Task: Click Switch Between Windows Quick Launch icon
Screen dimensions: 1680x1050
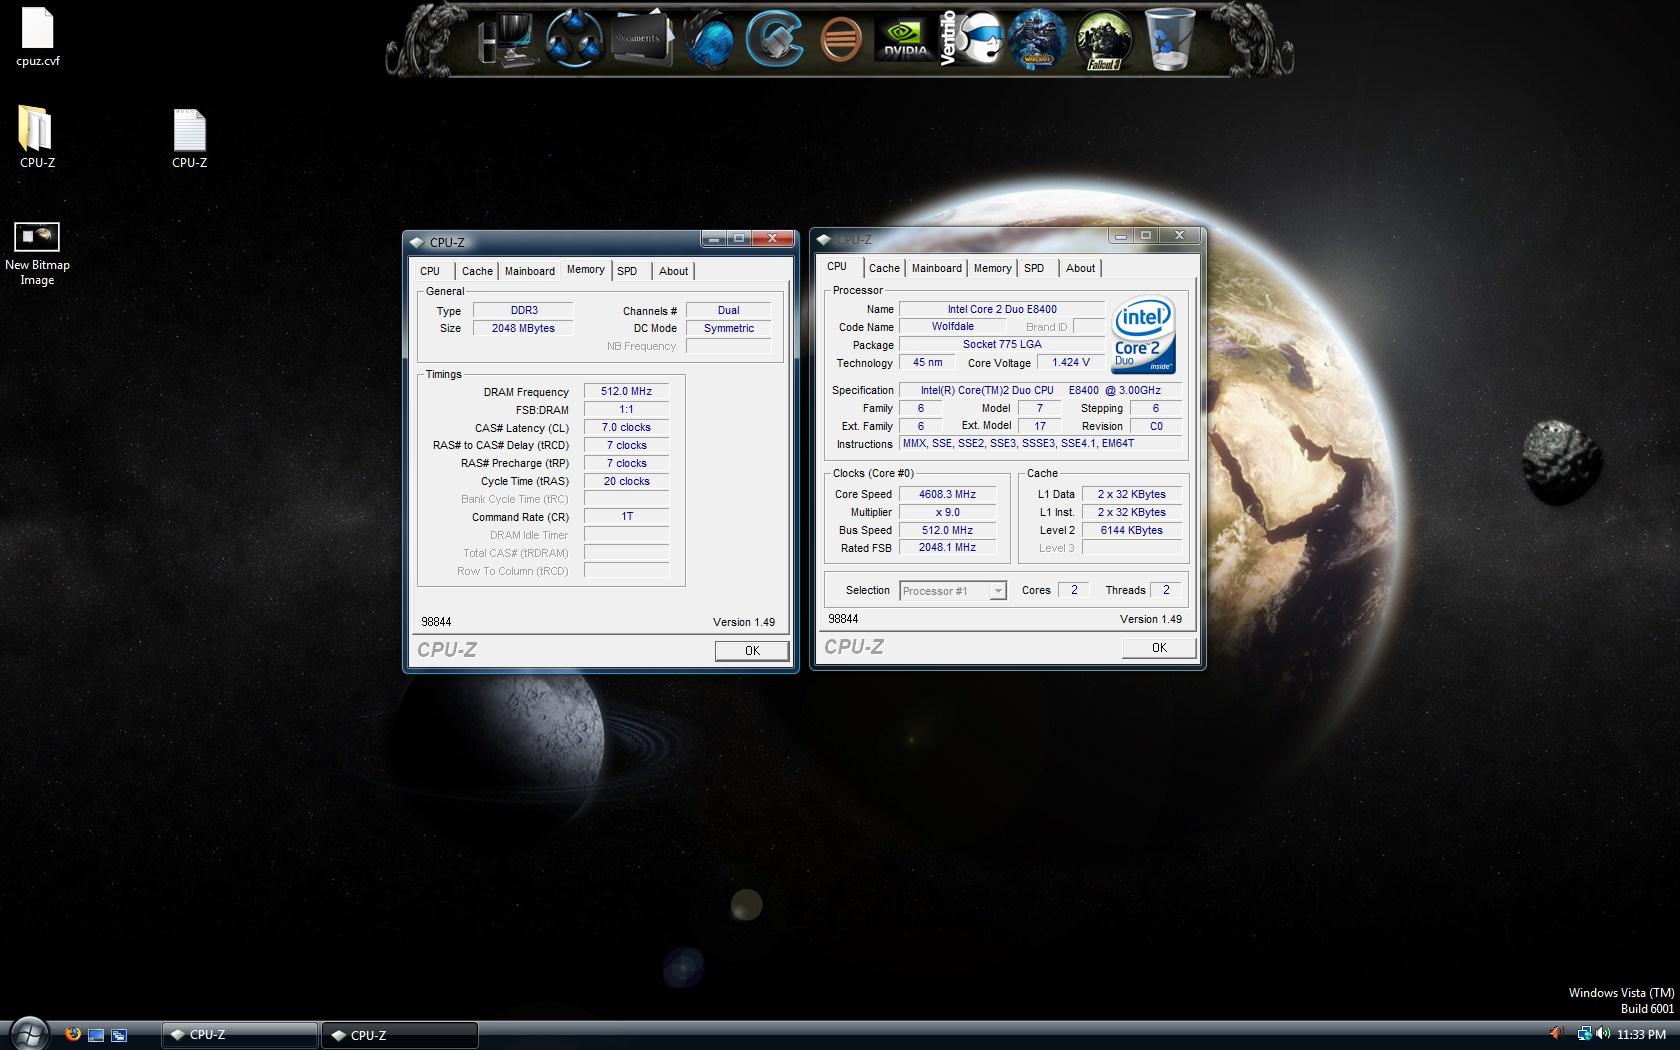Action: (118, 1035)
